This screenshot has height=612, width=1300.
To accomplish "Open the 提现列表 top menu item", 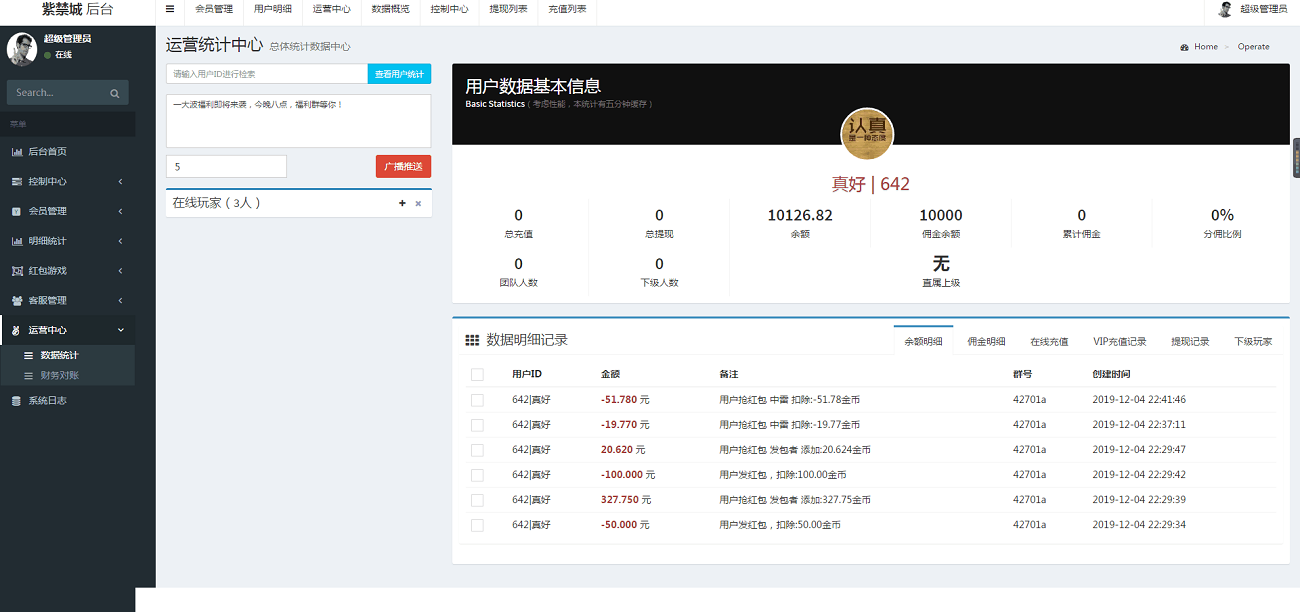I will click(x=508, y=8).
